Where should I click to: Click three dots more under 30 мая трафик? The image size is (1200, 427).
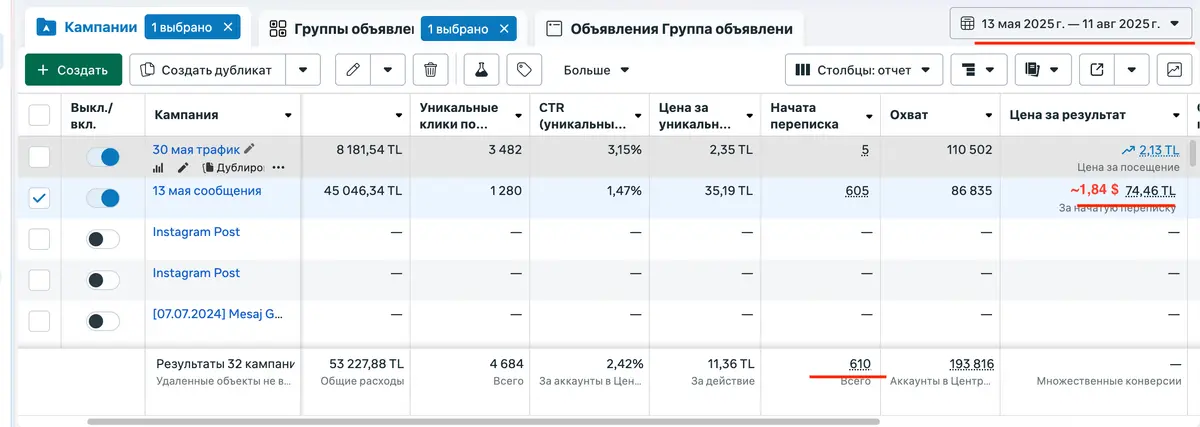click(x=278, y=167)
